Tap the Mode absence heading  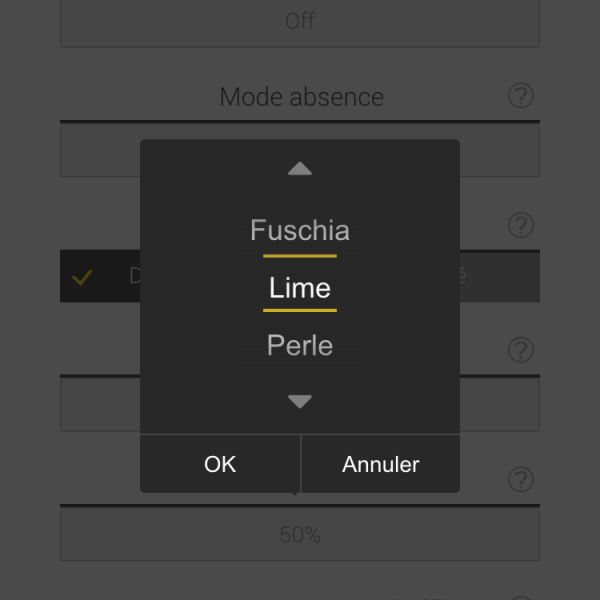(301, 97)
